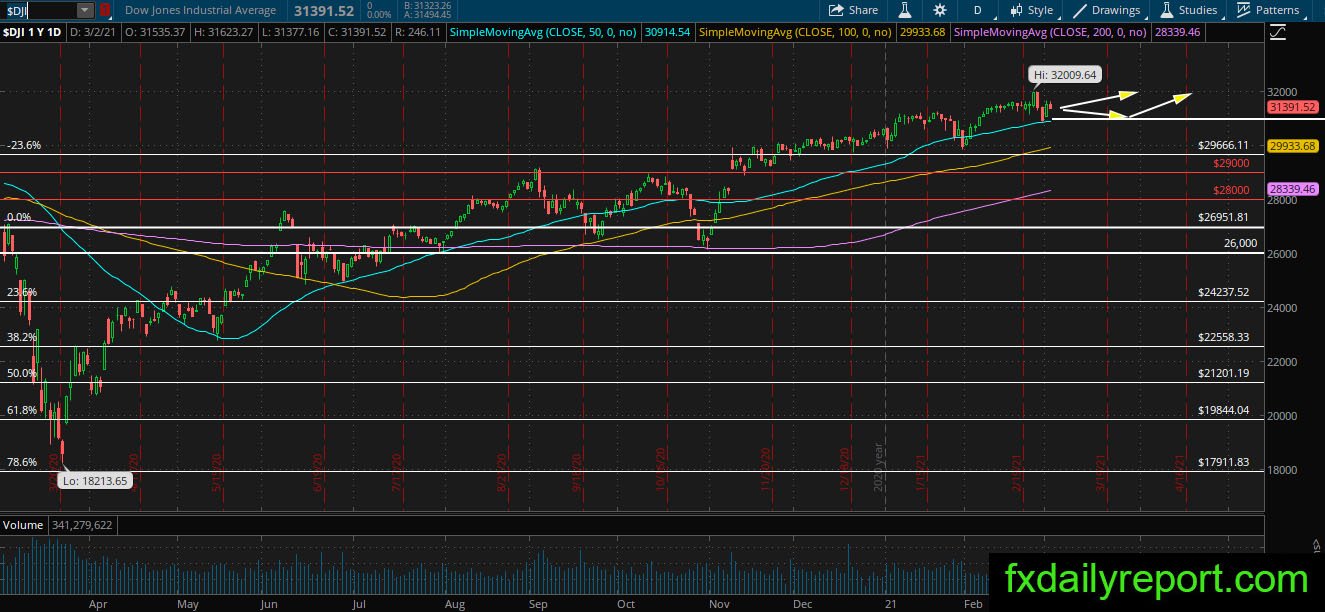Open the Studies menu
Screen dimensions: 1325x612
click(x=1188, y=10)
